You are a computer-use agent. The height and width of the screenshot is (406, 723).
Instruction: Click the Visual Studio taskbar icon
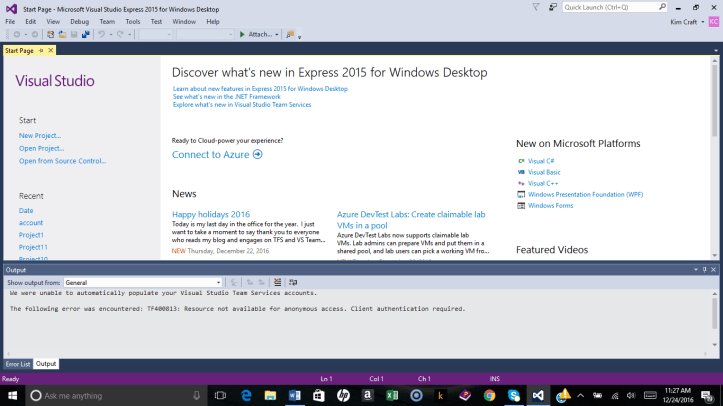[x=538, y=395]
